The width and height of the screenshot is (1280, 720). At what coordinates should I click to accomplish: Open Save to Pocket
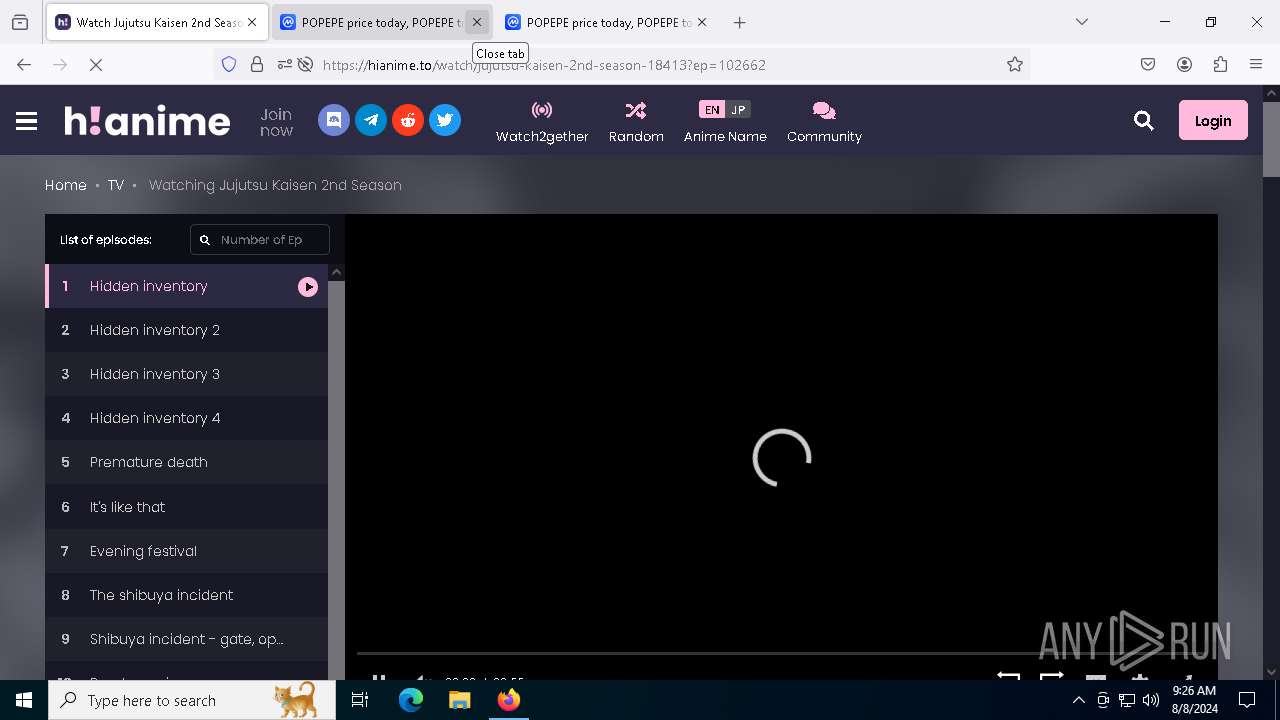[x=1148, y=64]
